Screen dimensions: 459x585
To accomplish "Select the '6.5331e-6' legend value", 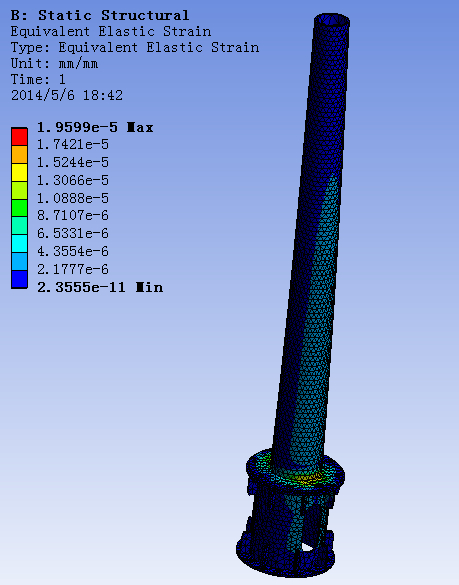I will [73, 233].
